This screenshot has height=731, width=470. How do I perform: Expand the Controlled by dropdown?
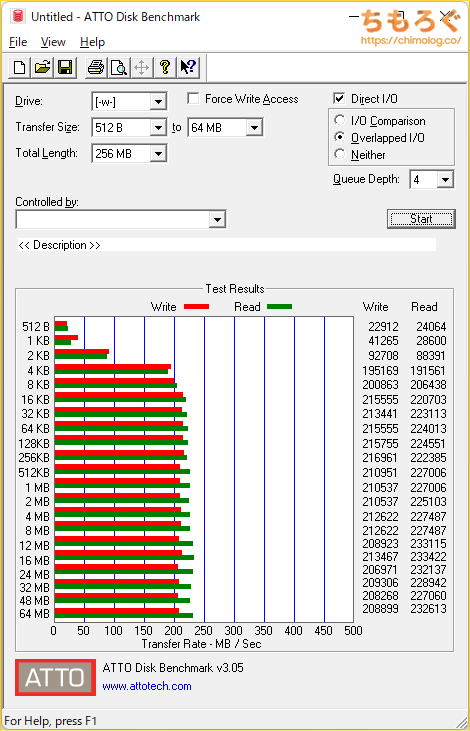(217, 220)
